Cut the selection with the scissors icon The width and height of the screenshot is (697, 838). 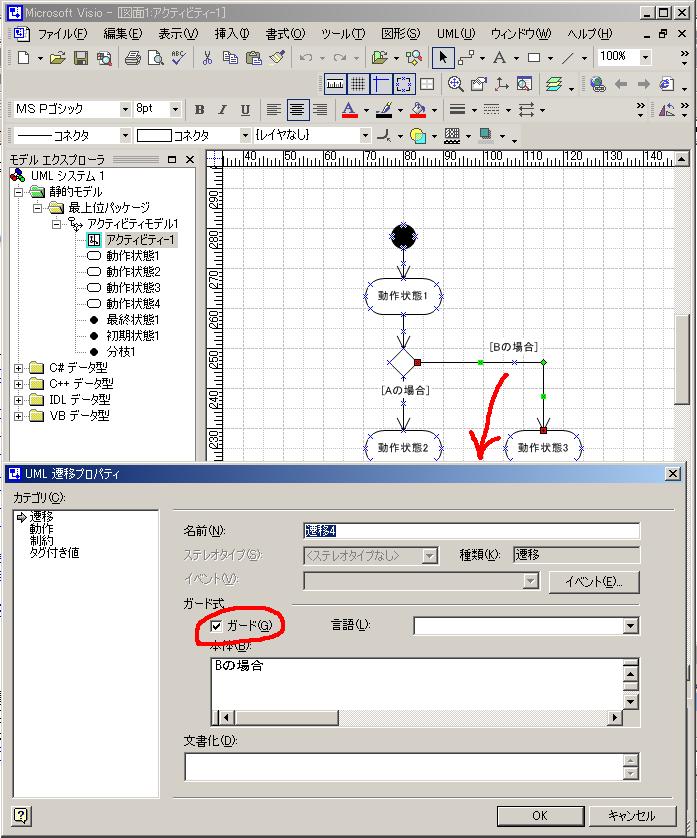pos(207,58)
